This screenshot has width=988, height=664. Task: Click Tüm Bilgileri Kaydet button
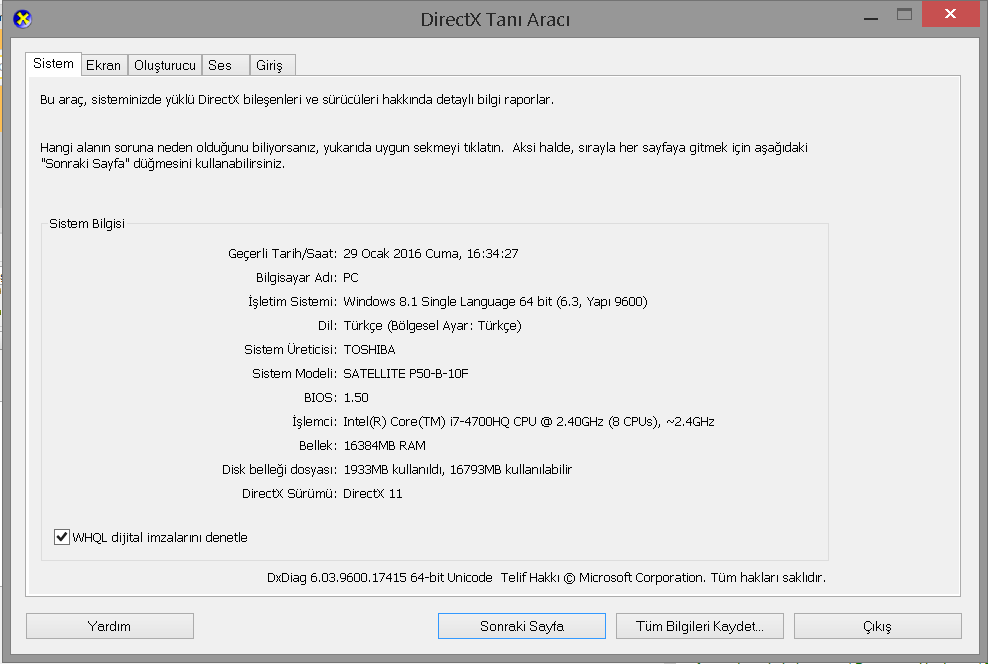[700, 626]
